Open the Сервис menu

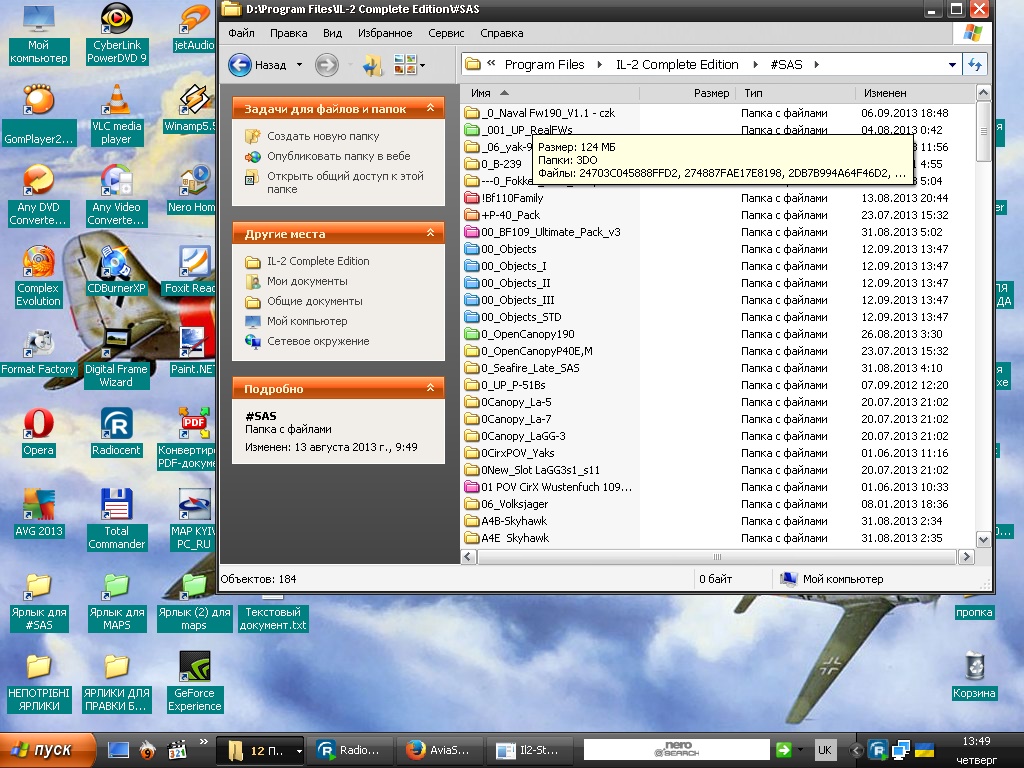(x=446, y=33)
